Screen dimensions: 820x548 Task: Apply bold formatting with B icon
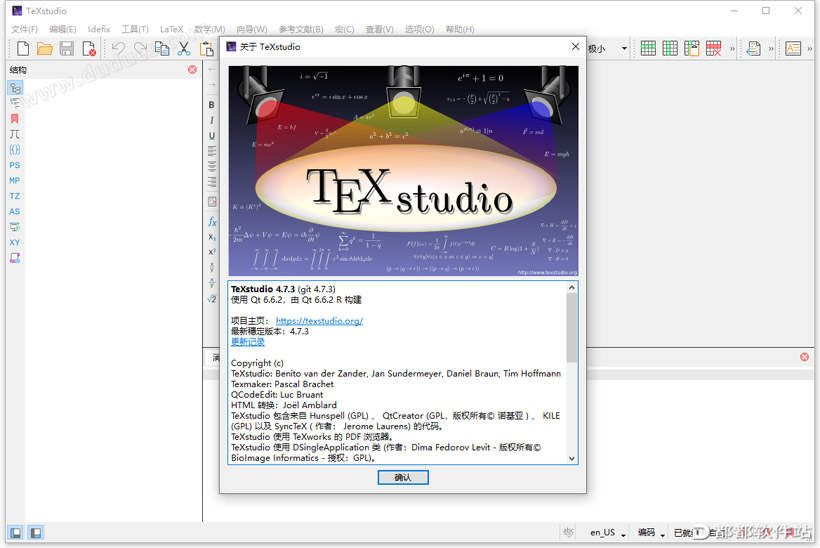coord(211,105)
